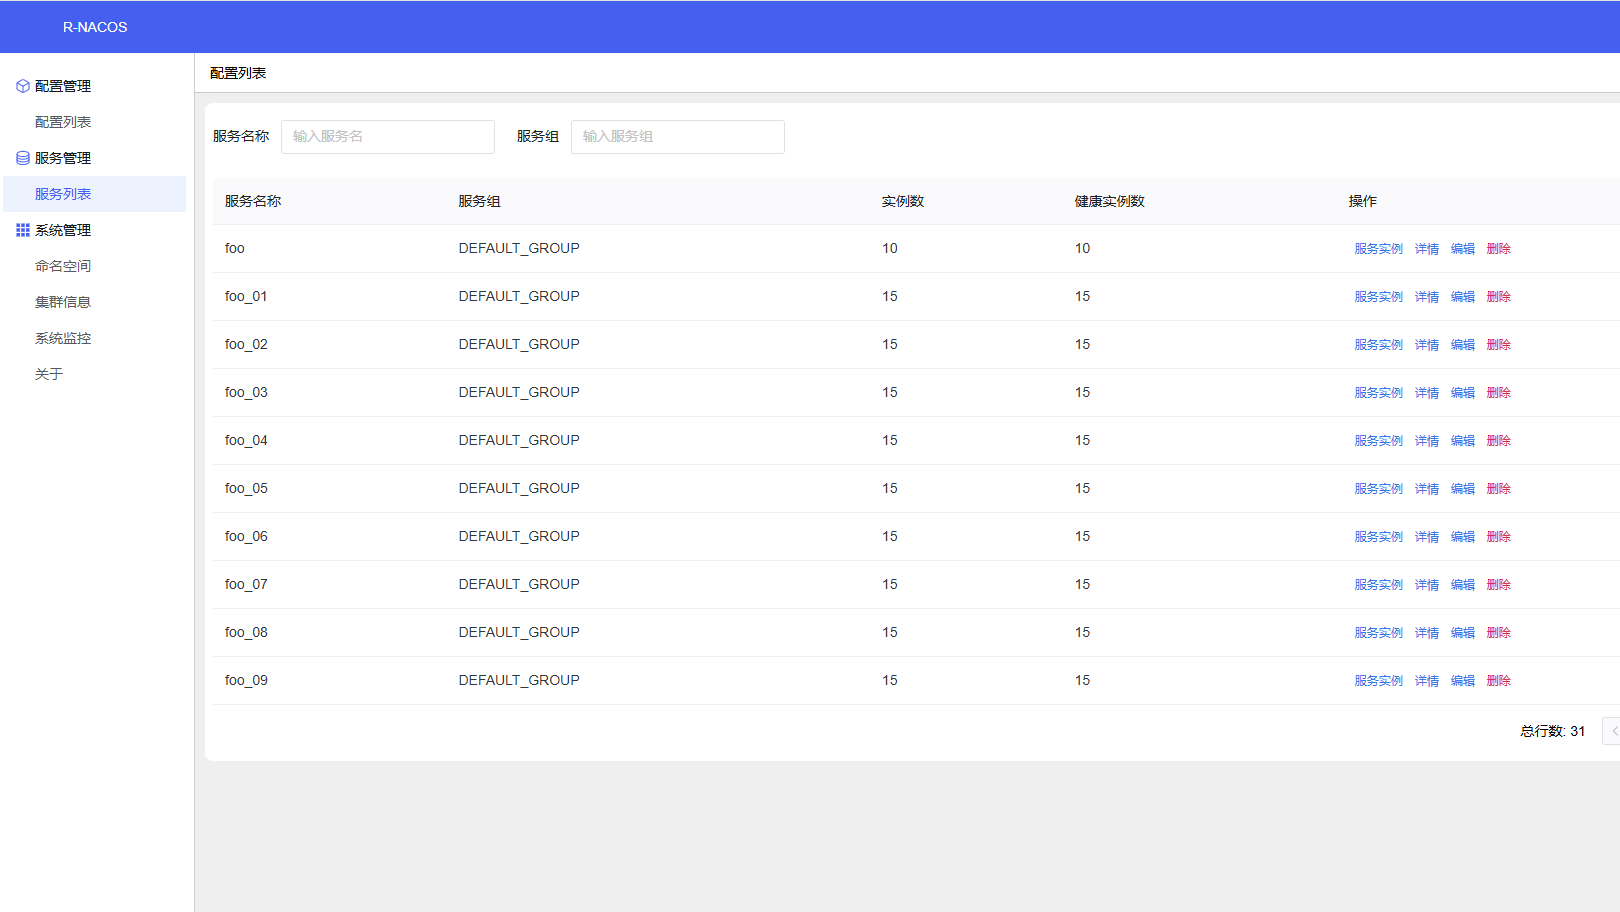Viewport: 1620px width, 912px height.
Task: View 详情 for foo_02
Action: [1427, 345]
